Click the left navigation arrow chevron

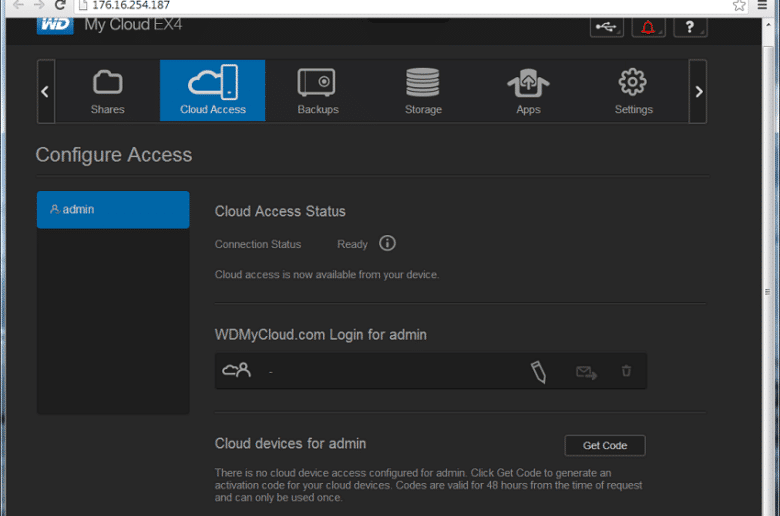click(45, 92)
